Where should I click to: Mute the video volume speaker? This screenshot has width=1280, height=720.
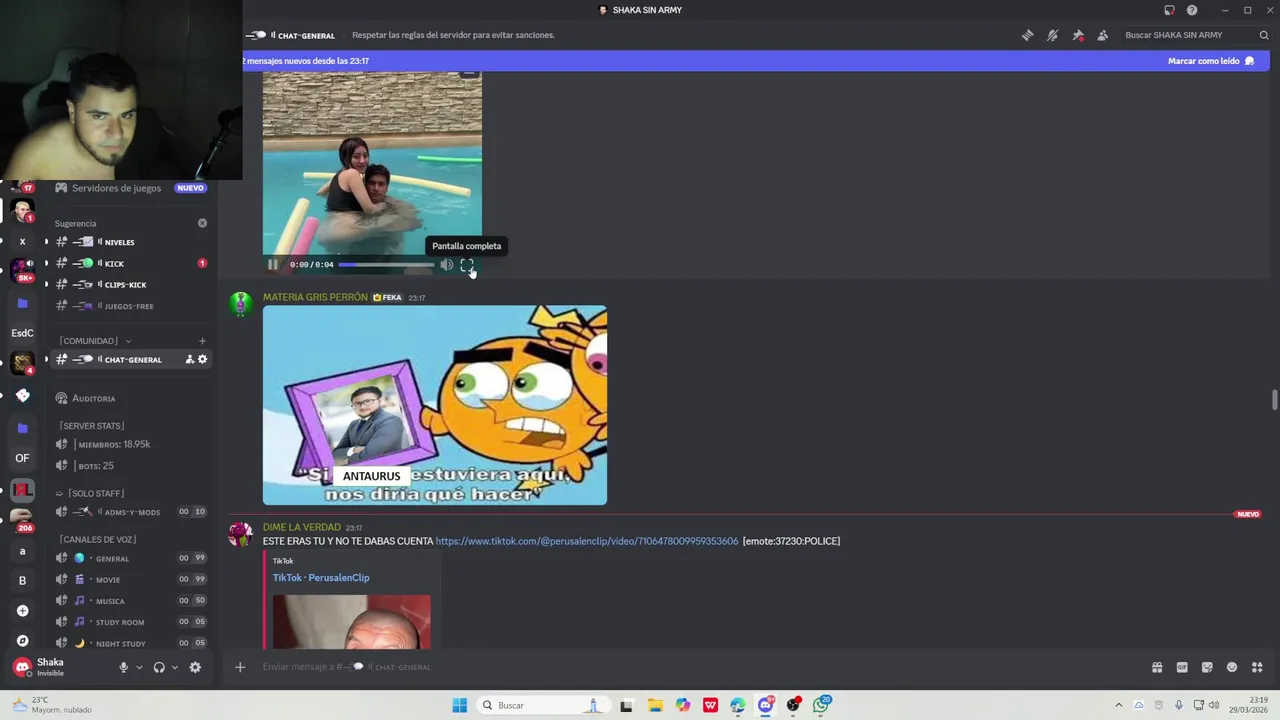coord(446,265)
